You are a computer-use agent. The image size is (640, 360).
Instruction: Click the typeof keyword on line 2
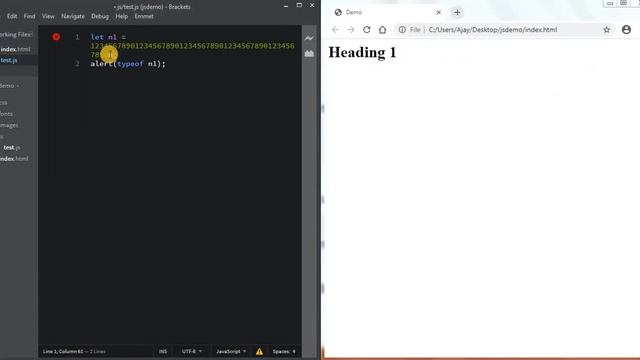pyautogui.click(x=130, y=64)
